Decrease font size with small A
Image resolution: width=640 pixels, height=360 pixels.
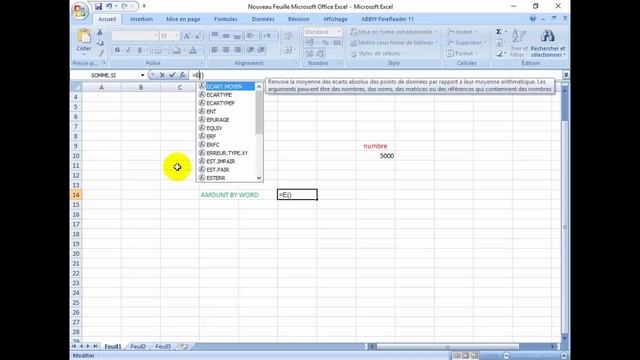[x=198, y=36]
